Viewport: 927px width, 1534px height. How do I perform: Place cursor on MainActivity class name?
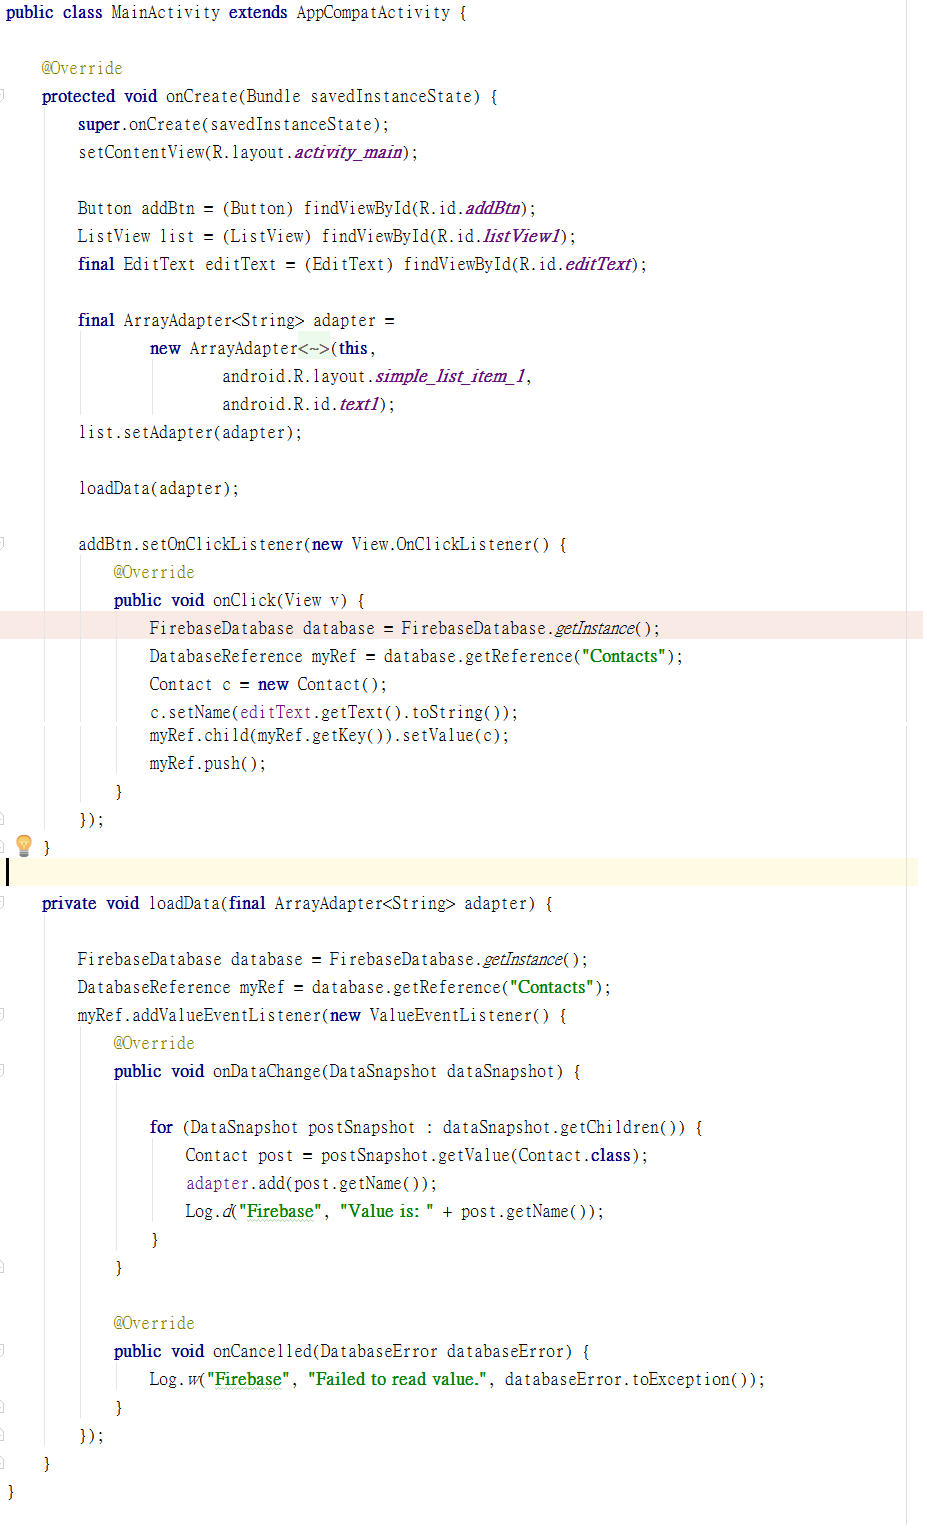[165, 13]
